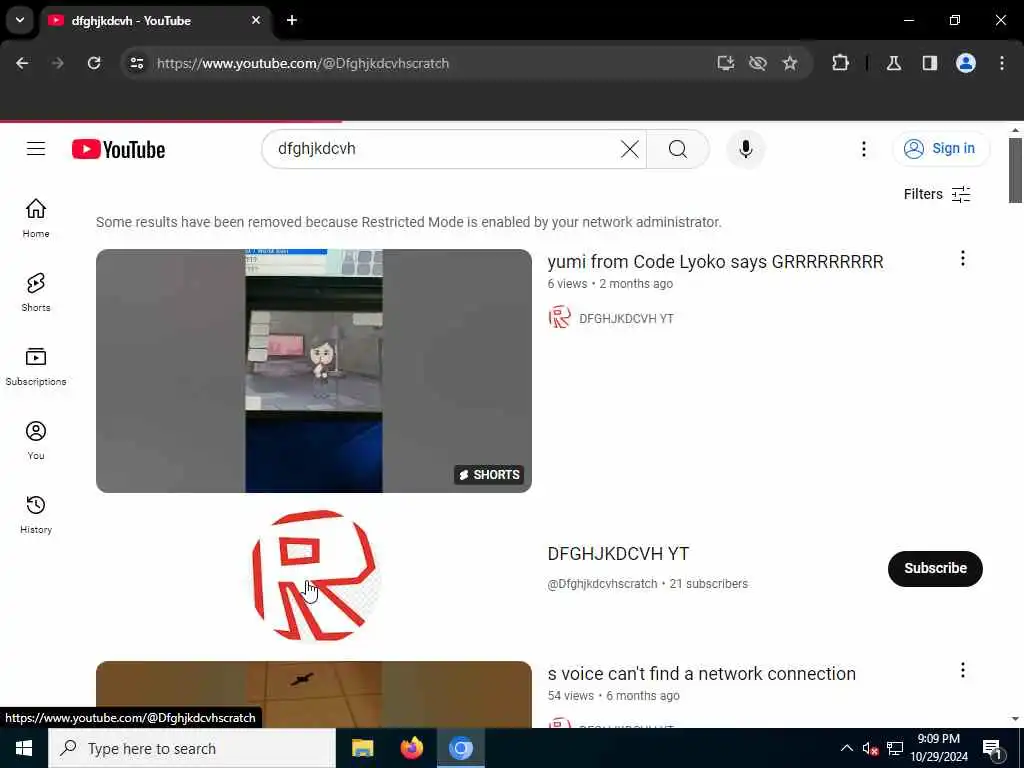Open Chrome Labs flask icon
The width and height of the screenshot is (1024, 768).
(894, 63)
